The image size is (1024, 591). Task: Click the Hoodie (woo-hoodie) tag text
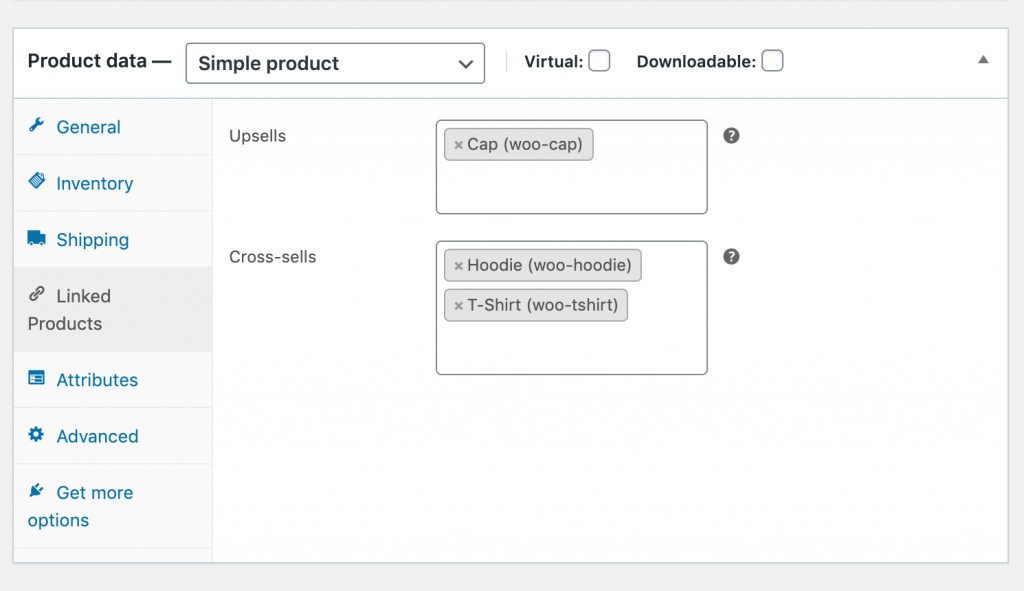pyautogui.click(x=549, y=265)
